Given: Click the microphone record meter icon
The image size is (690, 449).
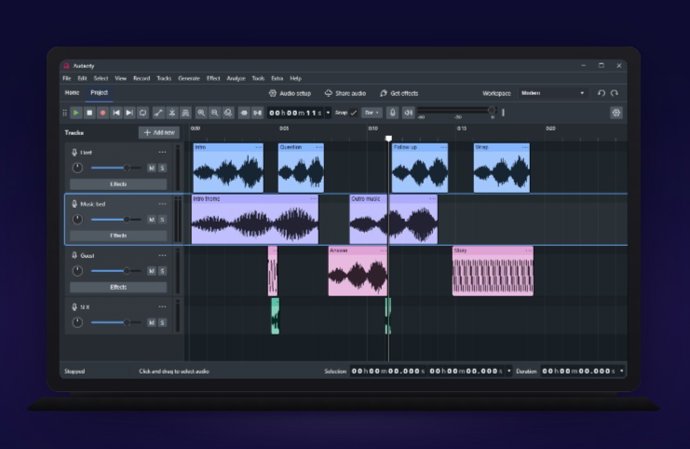Looking at the screenshot, I should 393,113.
